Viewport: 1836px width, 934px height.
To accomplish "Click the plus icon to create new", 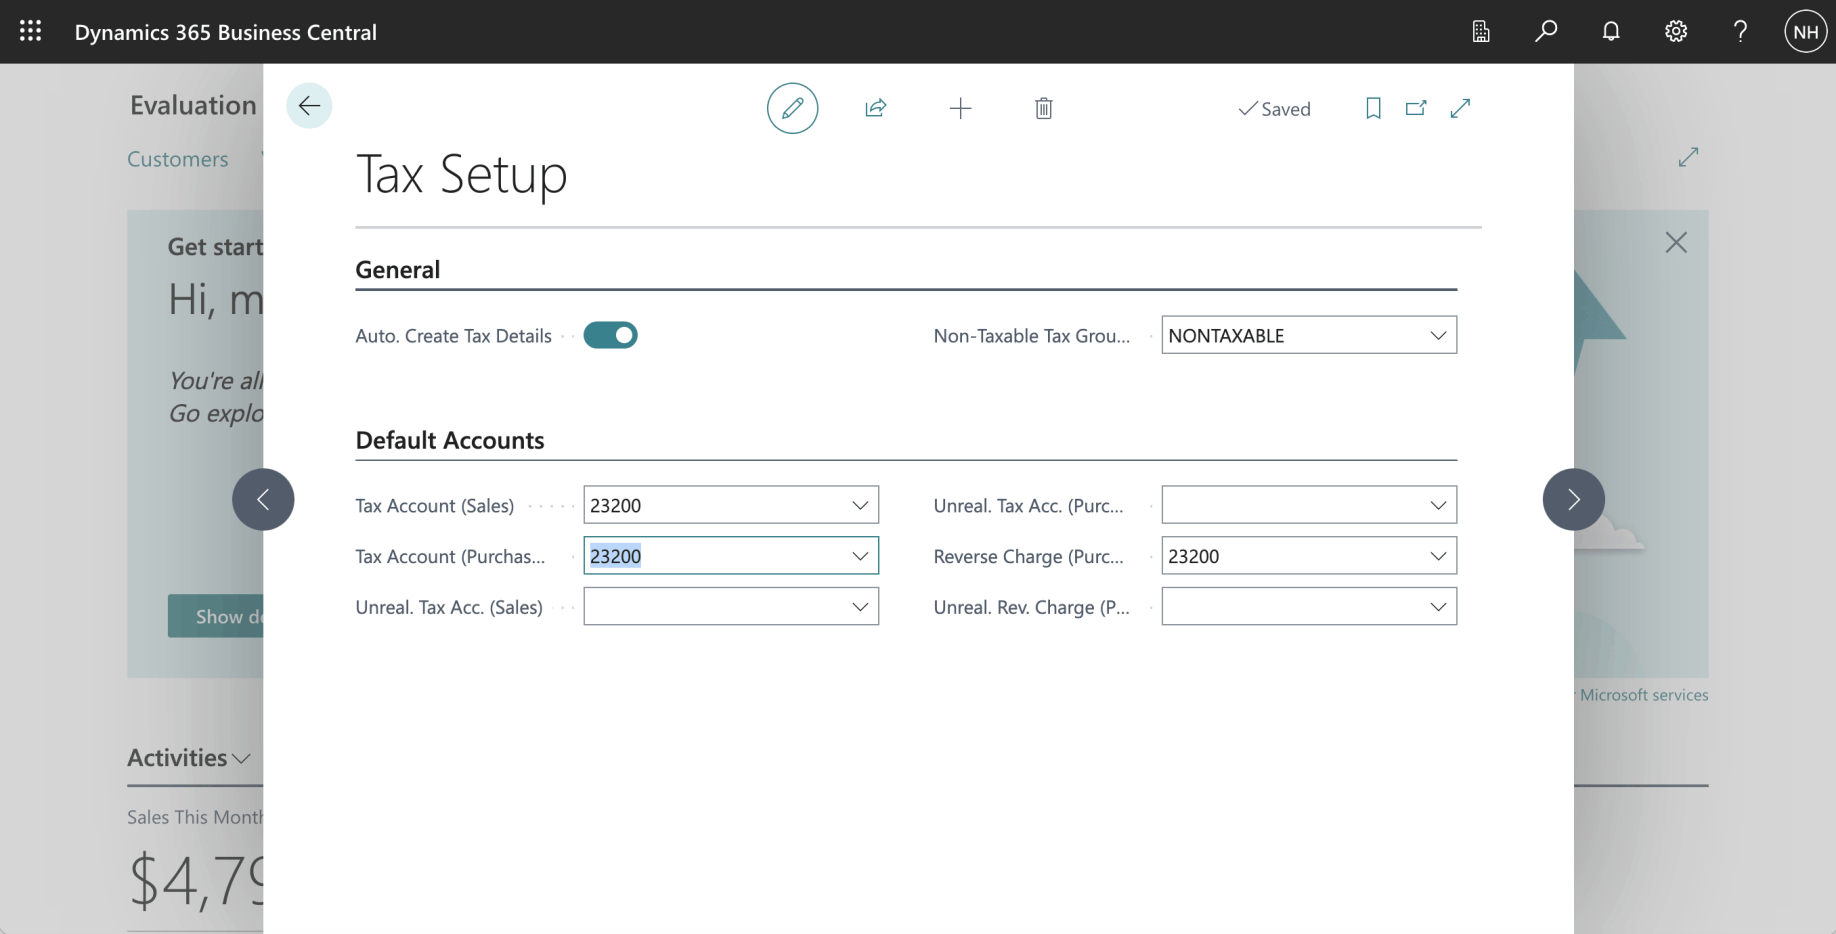I will pyautogui.click(x=960, y=108).
